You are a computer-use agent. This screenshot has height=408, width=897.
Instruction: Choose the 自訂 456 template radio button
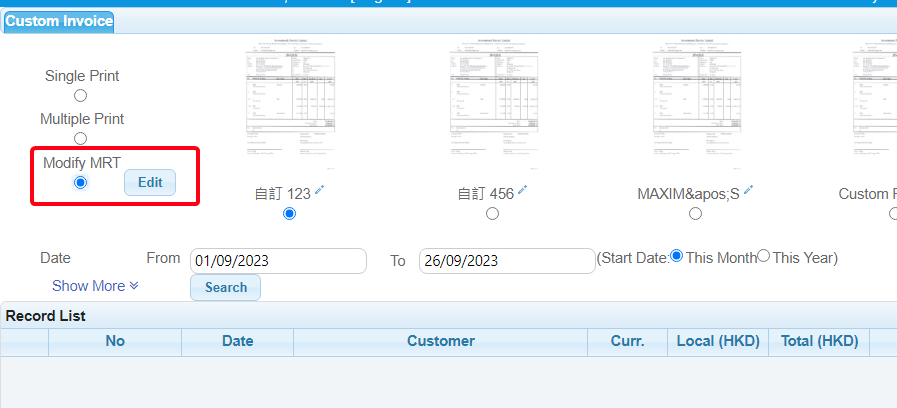pos(492,214)
